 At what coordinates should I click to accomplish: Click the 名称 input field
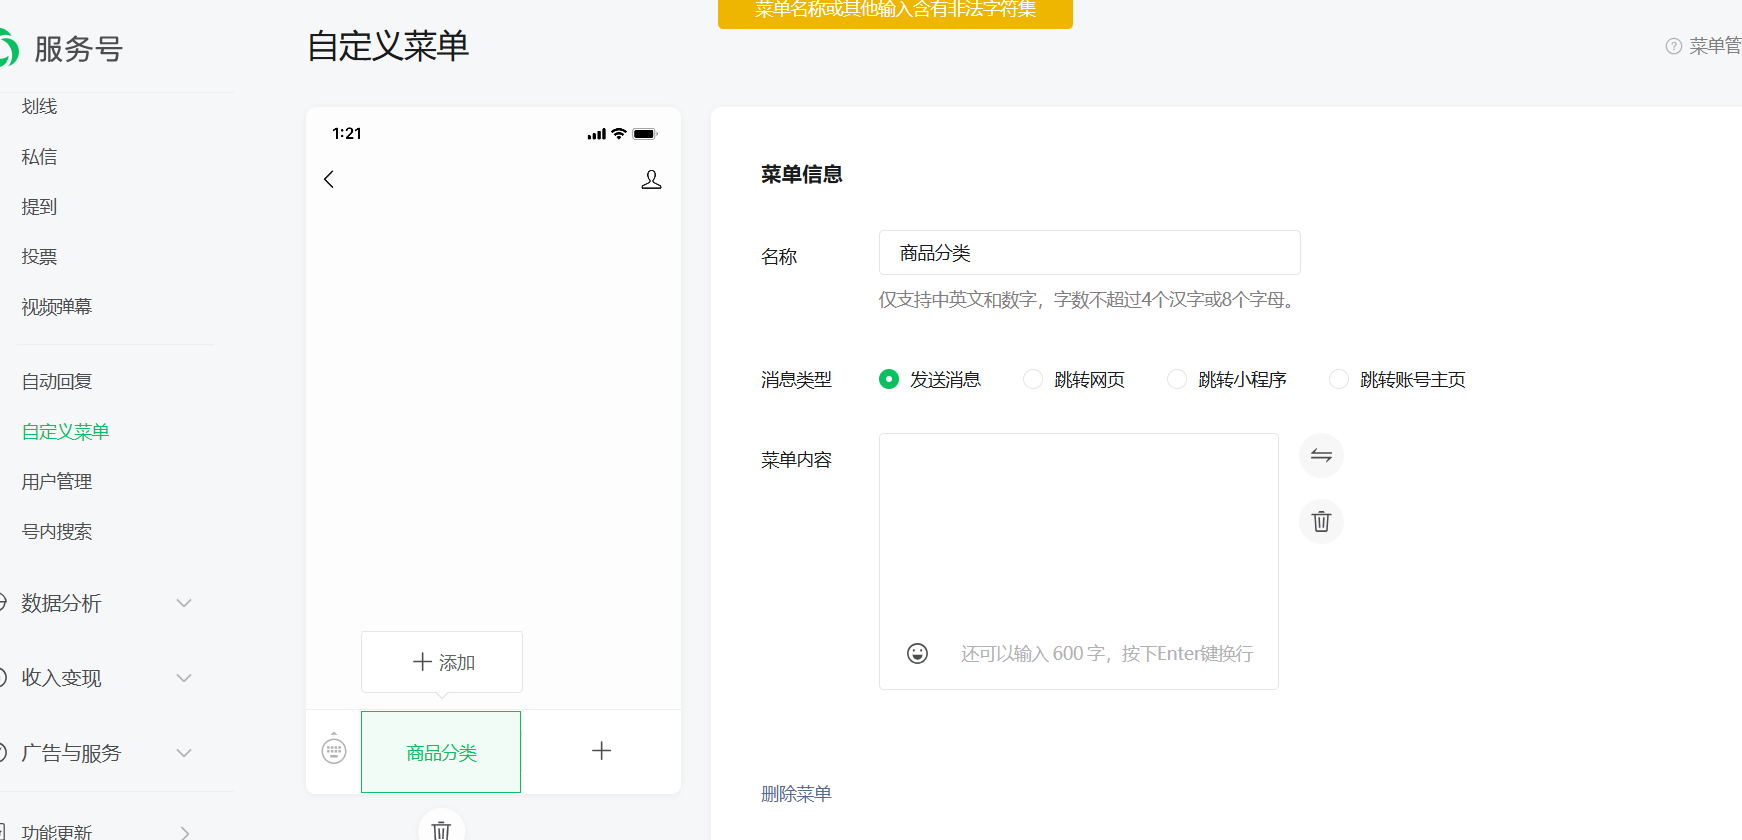tap(1090, 253)
